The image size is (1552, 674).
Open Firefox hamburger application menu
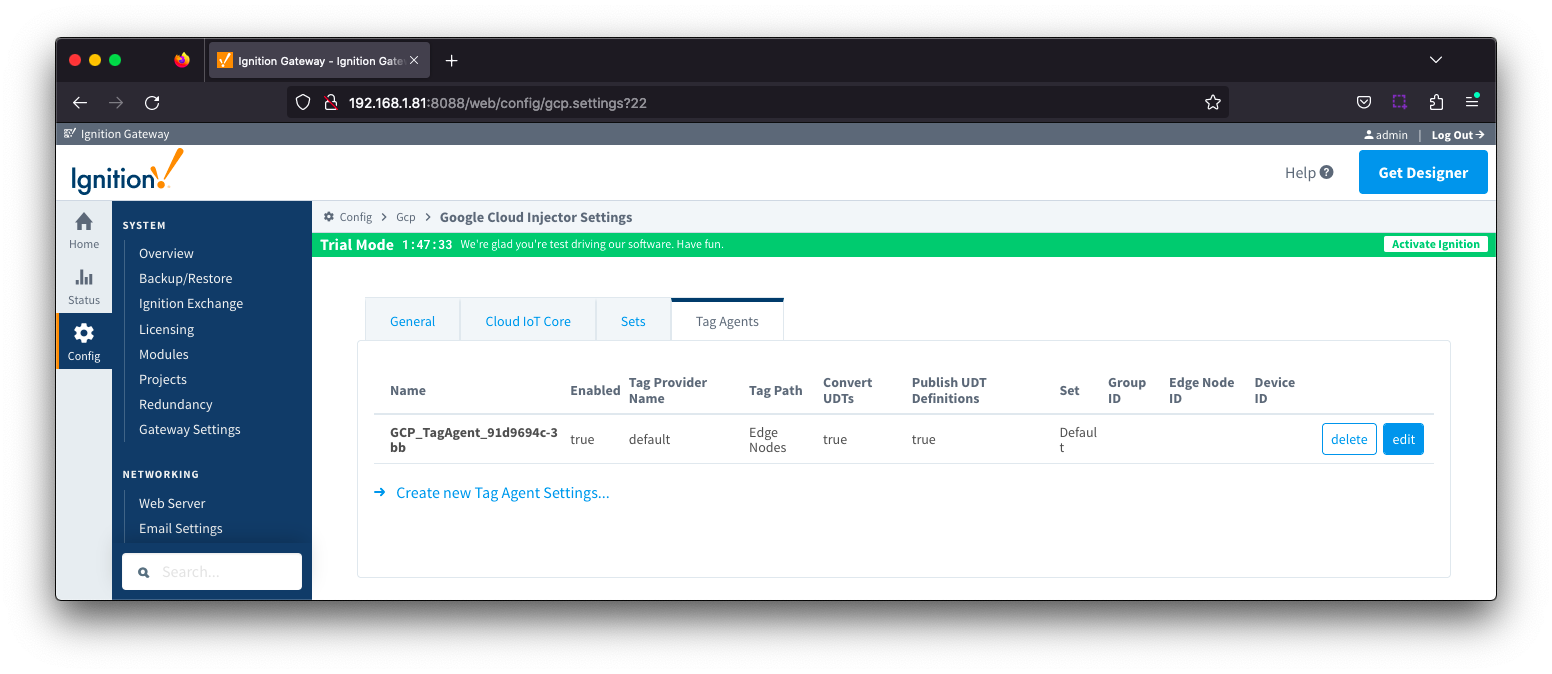coord(1472,102)
